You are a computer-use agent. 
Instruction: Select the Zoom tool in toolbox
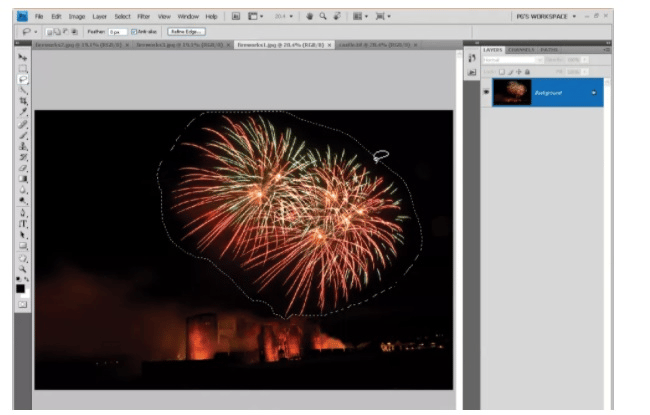point(23,269)
